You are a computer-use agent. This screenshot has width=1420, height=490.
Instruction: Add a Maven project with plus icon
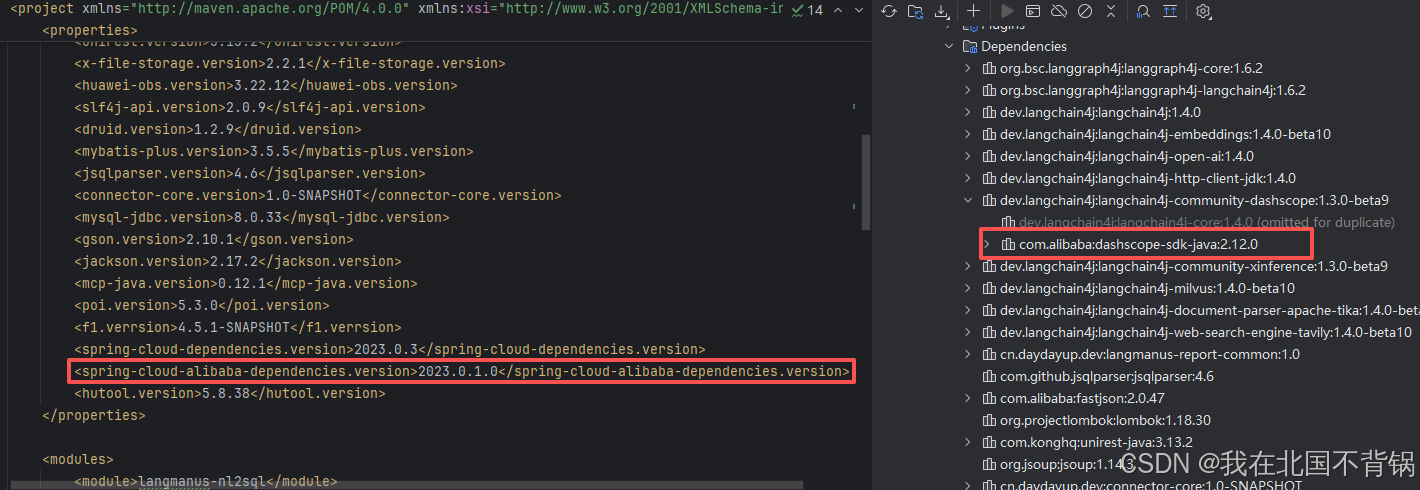point(974,11)
